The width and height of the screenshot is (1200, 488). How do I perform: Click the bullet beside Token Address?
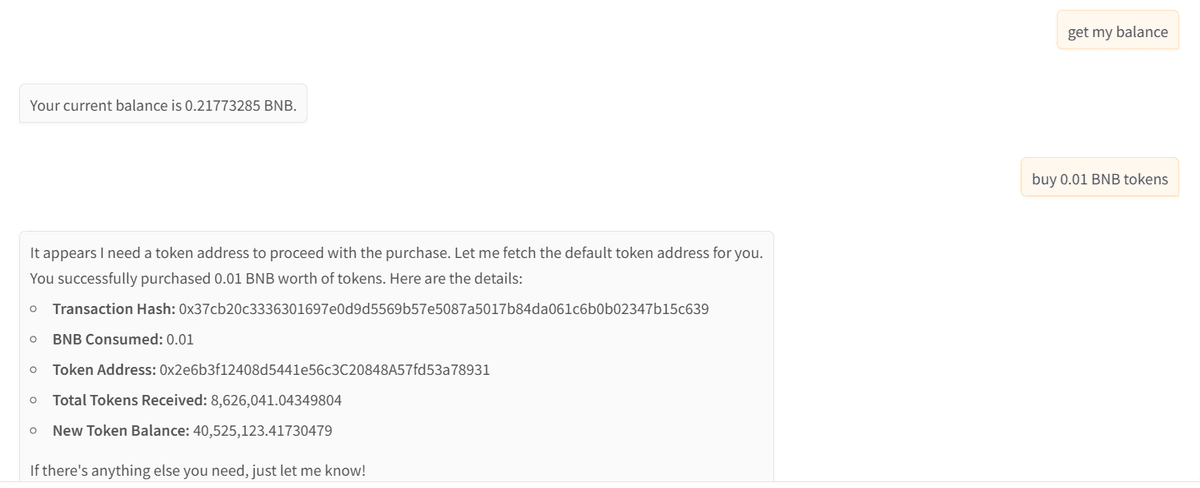pos(35,370)
